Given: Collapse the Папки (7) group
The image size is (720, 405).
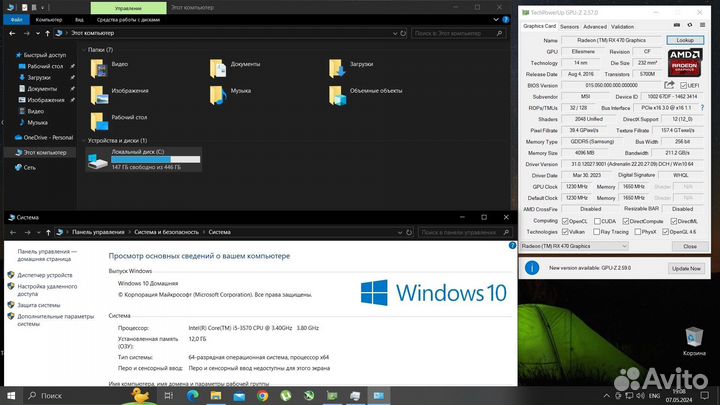Looking at the screenshot, I should click(x=84, y=50).
